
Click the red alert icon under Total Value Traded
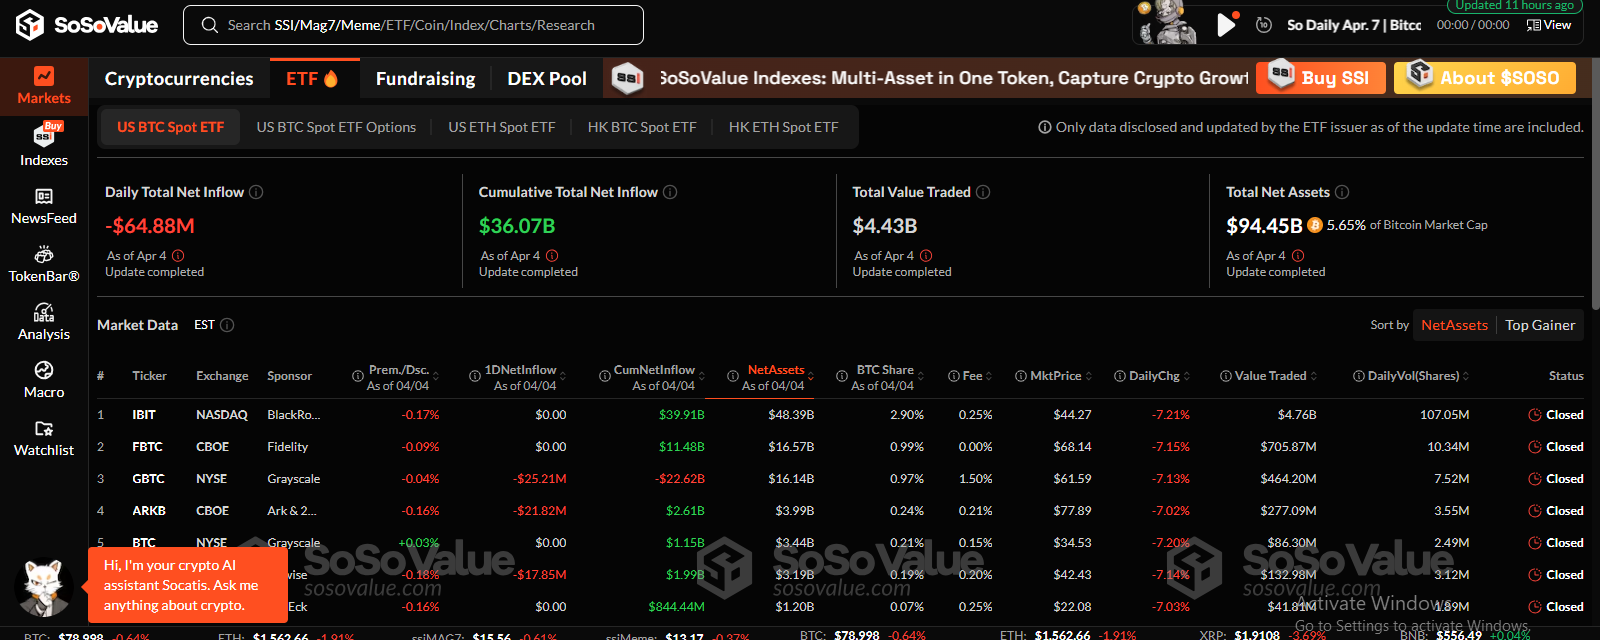(x=926, y=256)
